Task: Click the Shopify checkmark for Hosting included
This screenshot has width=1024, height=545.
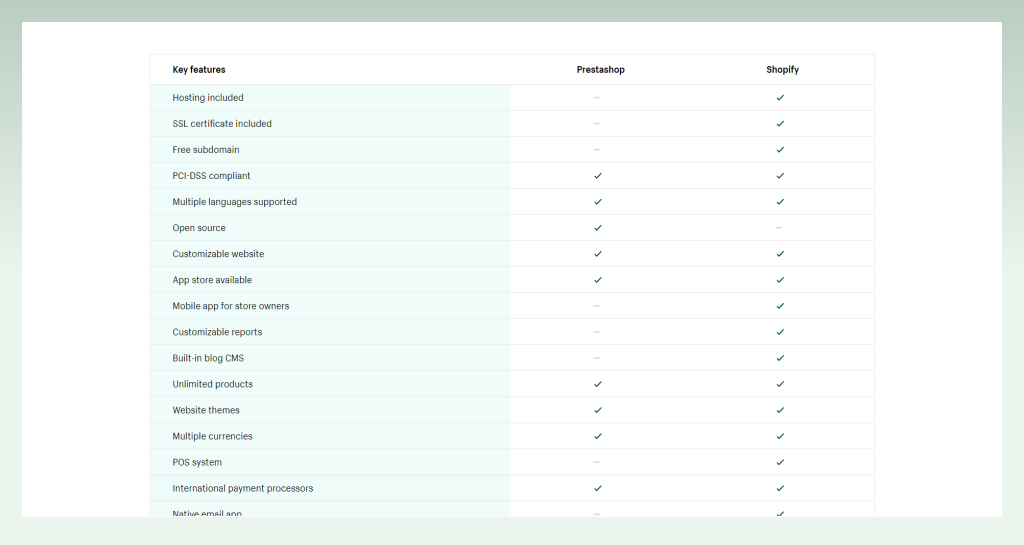Action: (780, 97)
